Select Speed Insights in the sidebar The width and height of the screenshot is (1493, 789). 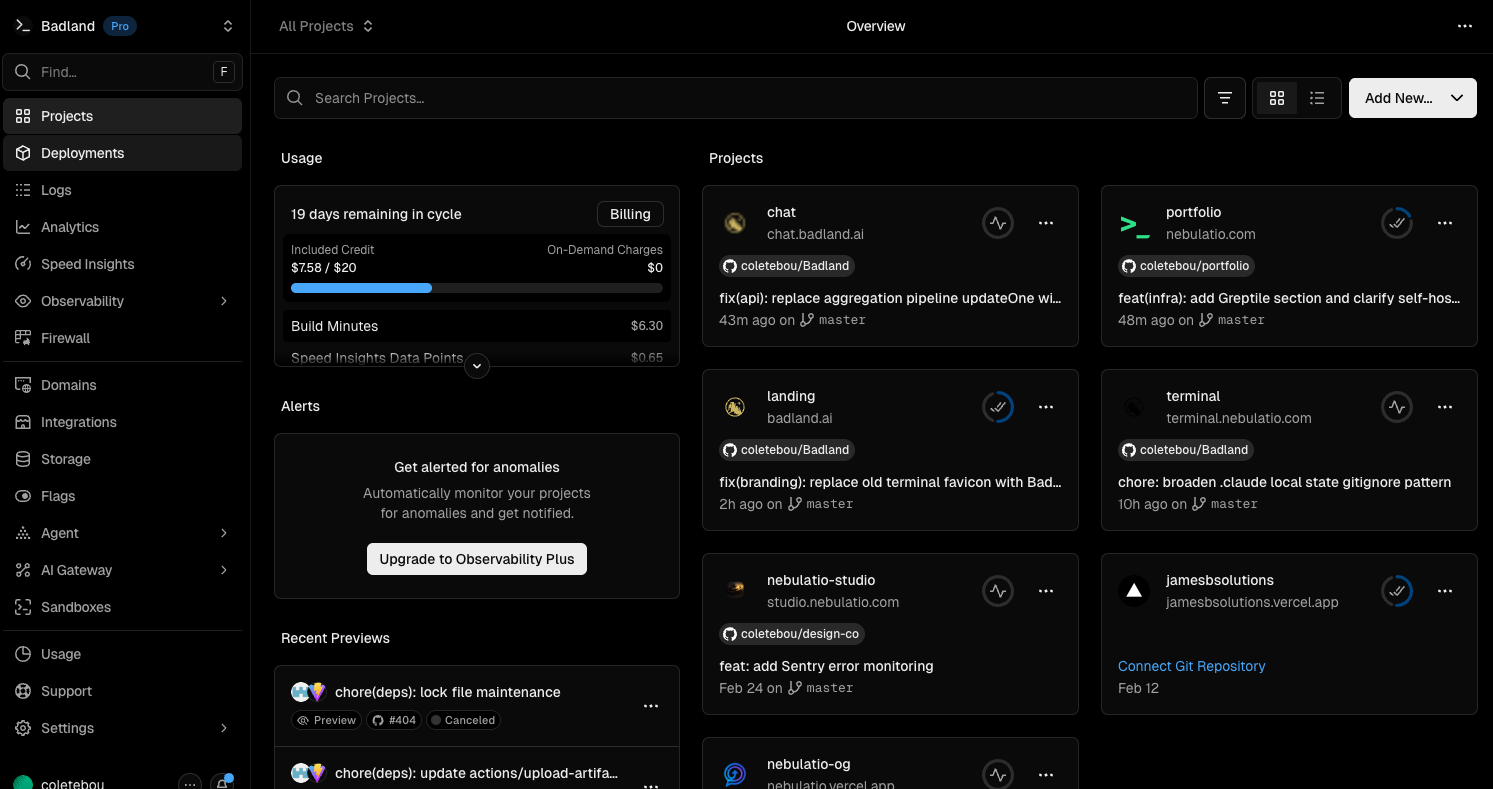point(86,263)
